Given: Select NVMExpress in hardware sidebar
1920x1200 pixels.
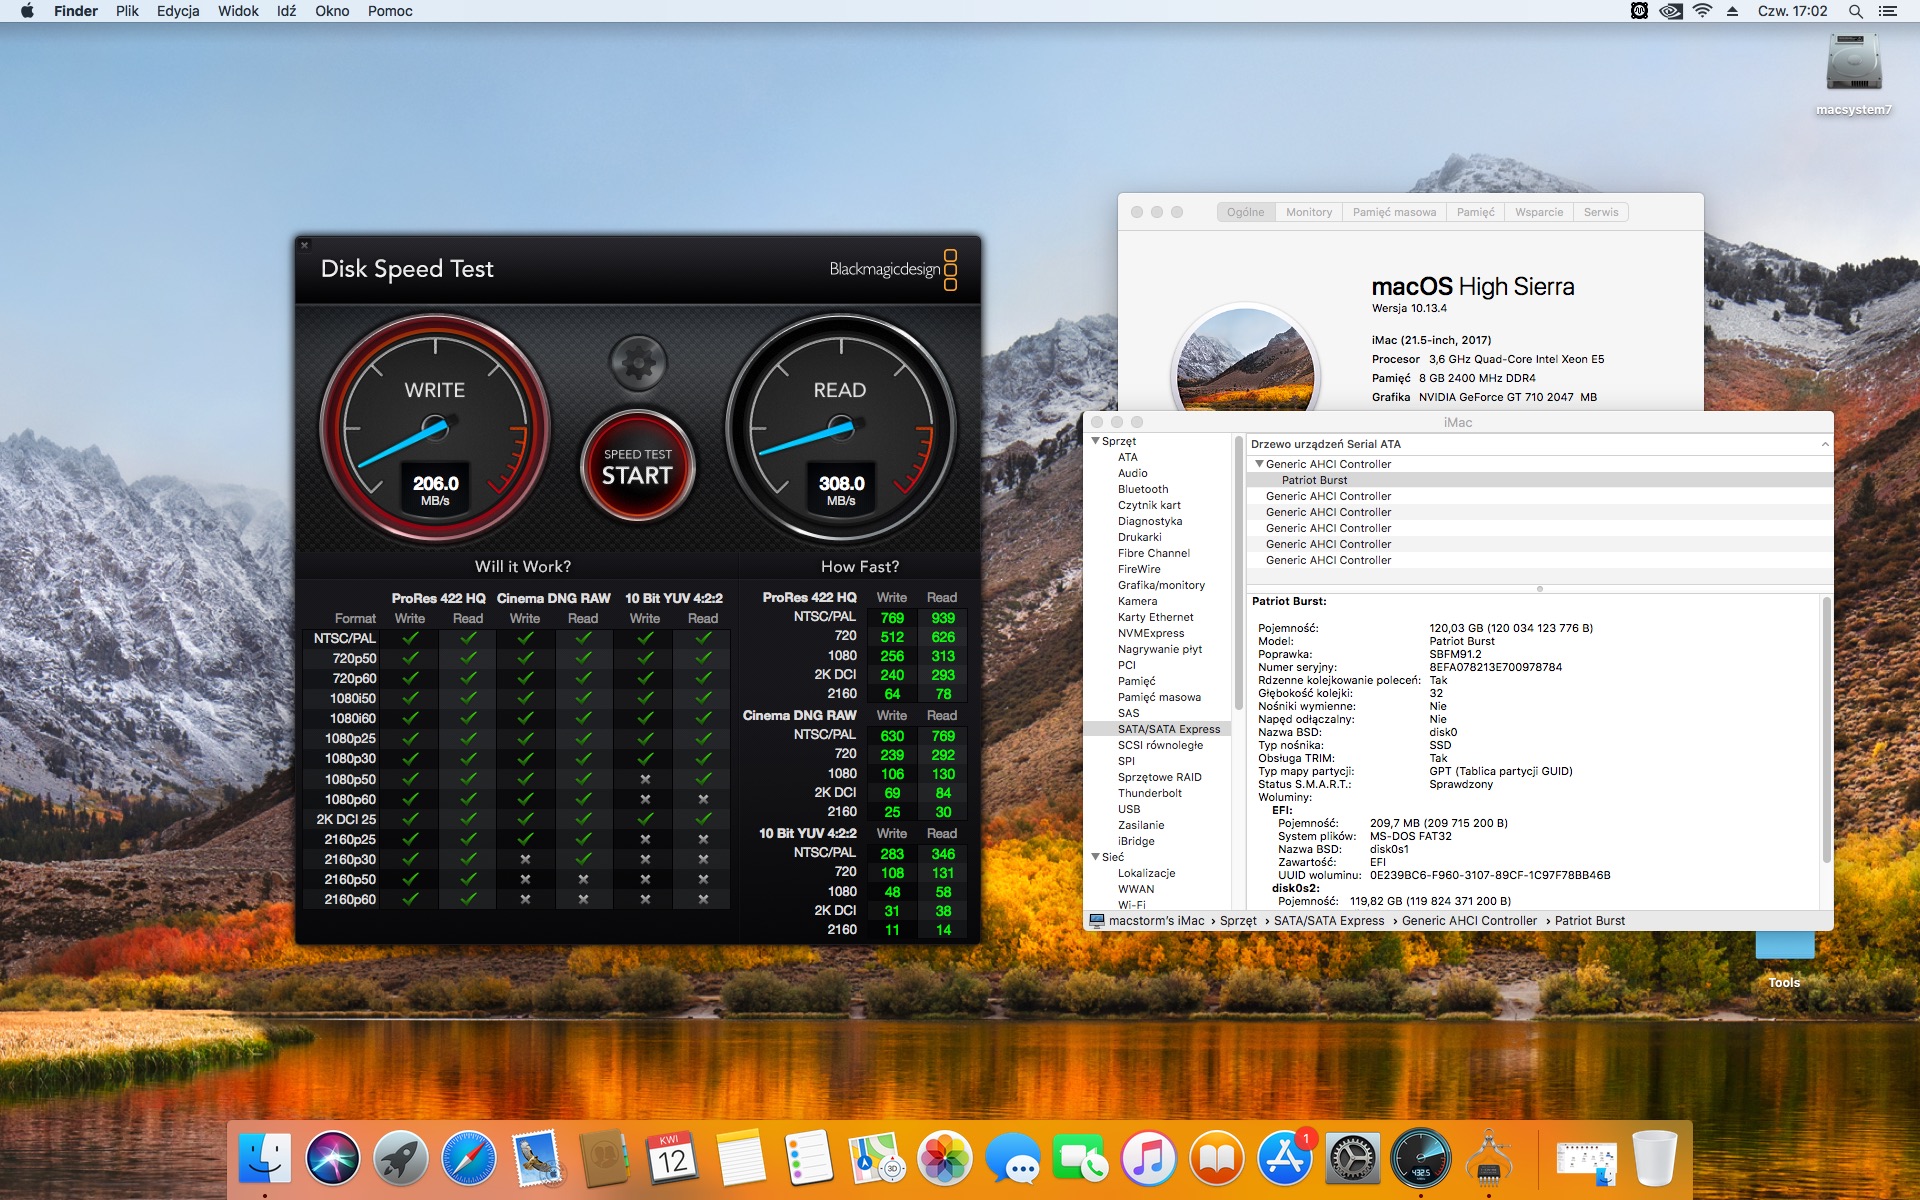Looking at the screenshot, I should (1150, 633).
